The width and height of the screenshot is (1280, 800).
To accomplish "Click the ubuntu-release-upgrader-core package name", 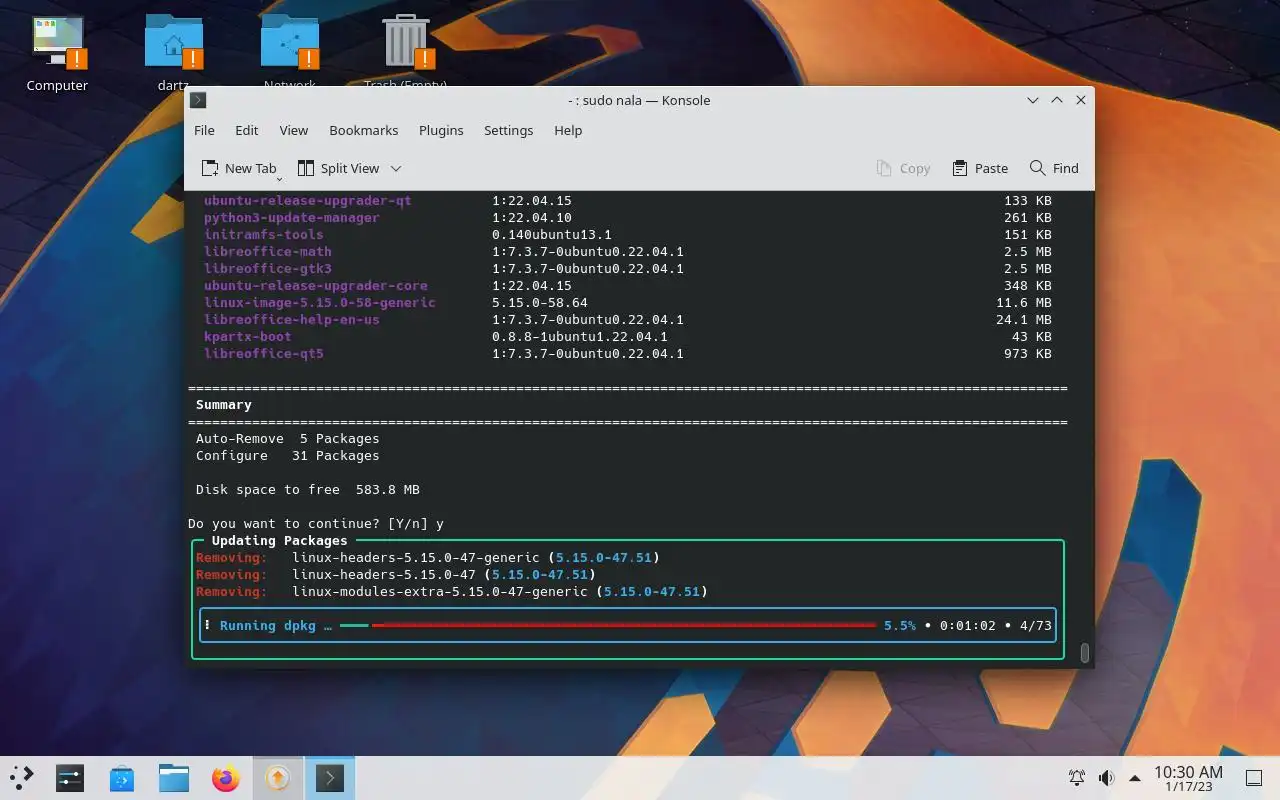I will tap(316, 285).
